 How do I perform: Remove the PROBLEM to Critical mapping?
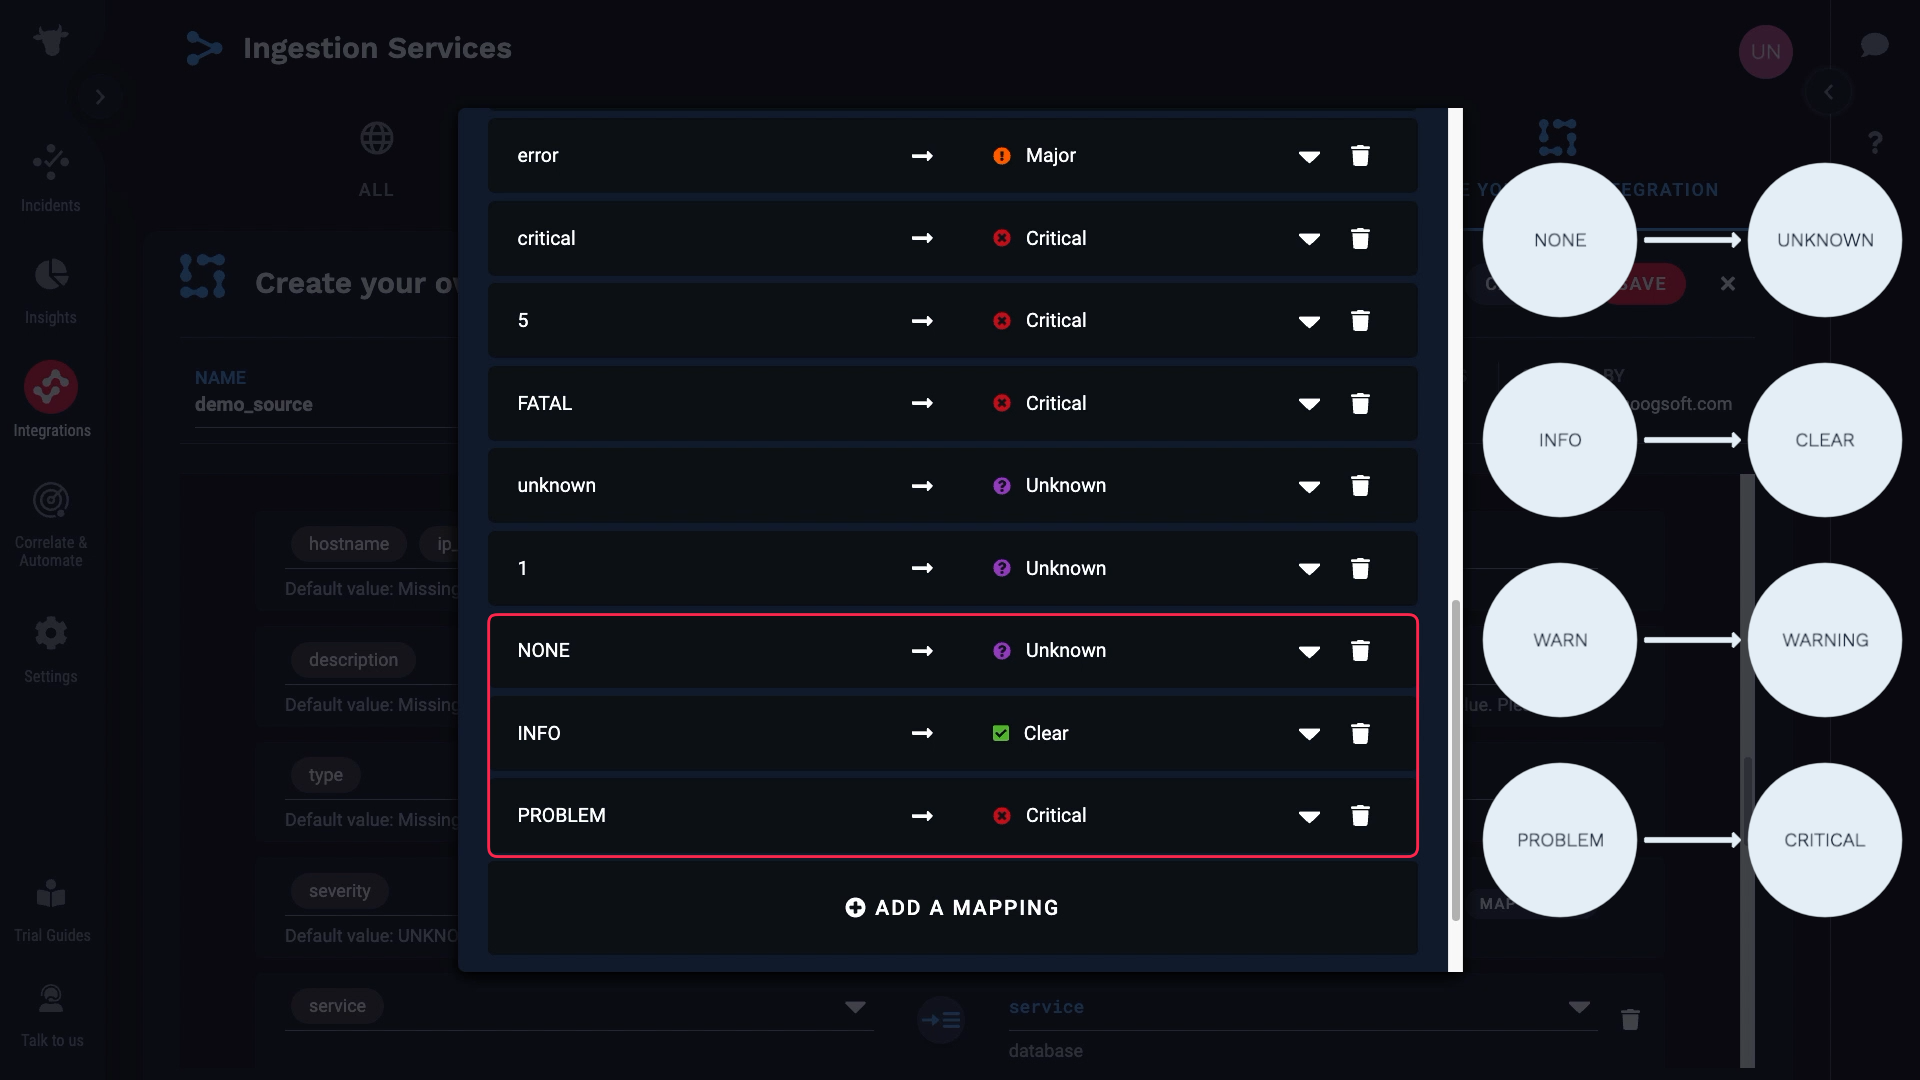(1360, 816)
